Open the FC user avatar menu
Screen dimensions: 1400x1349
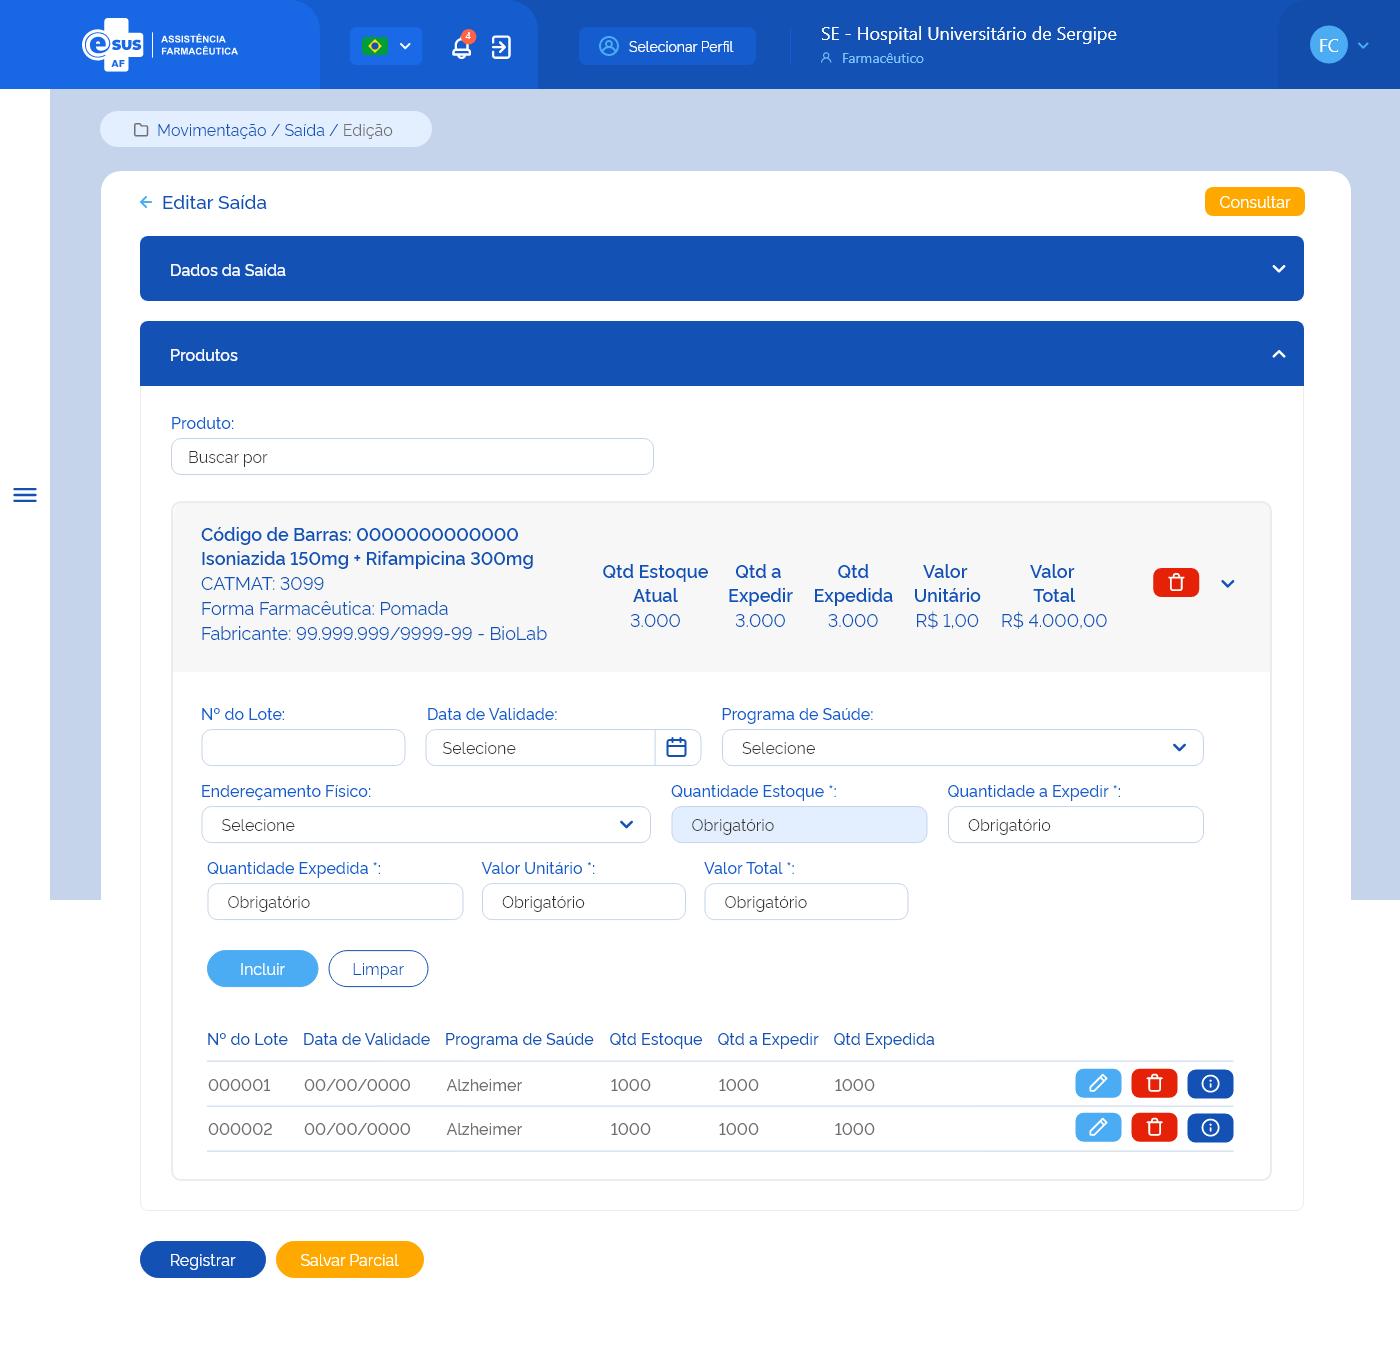[x=1328, y=45]
